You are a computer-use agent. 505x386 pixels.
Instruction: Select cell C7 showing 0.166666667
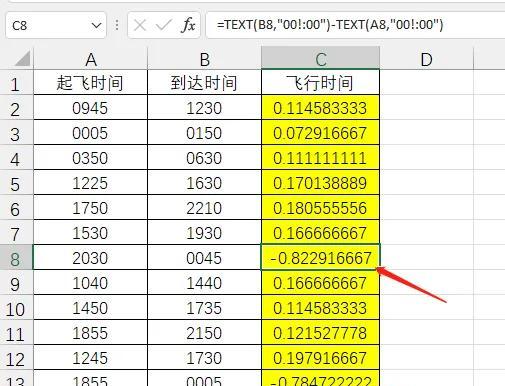tap(320, 233)
